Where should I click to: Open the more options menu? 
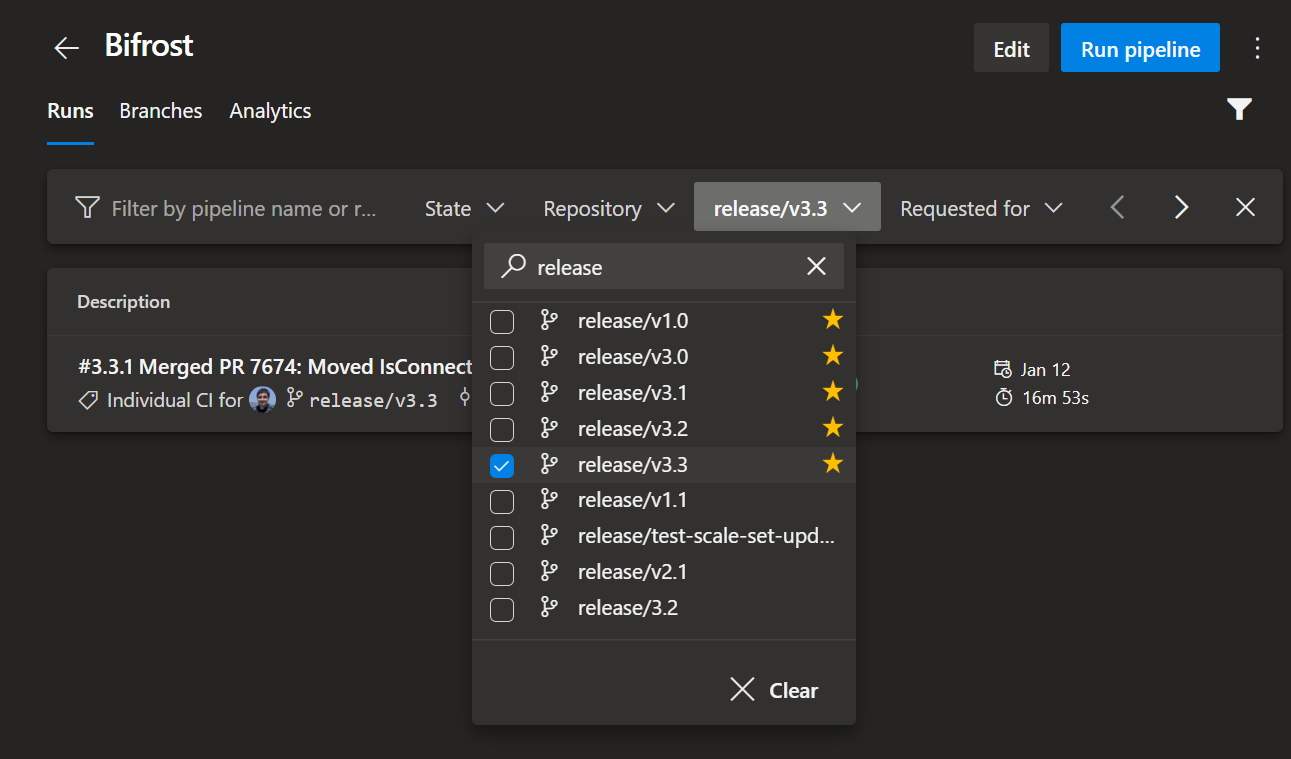pyautogui.click(x=1258, y=47)
